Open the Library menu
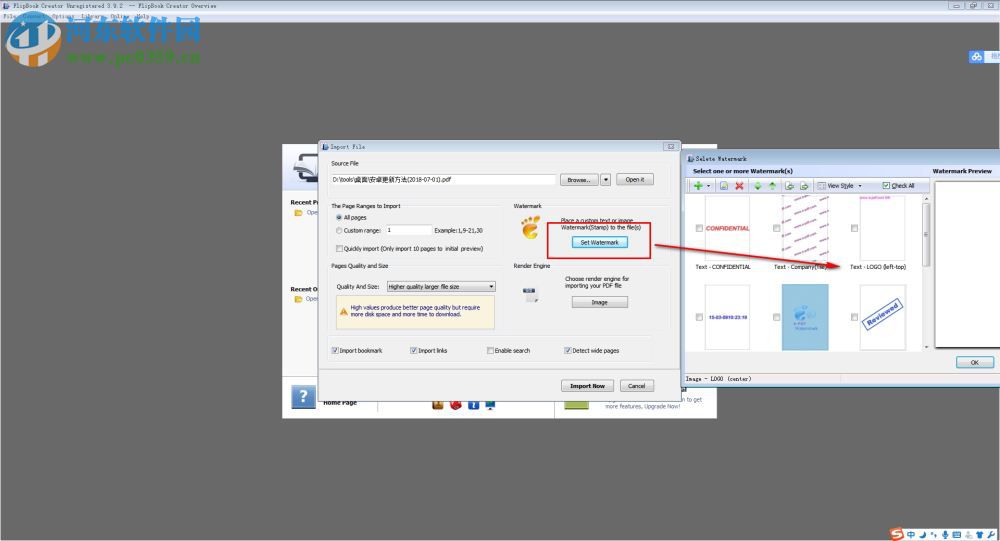This screenshot has height=541, width=1000. click(x=91, y=16)
